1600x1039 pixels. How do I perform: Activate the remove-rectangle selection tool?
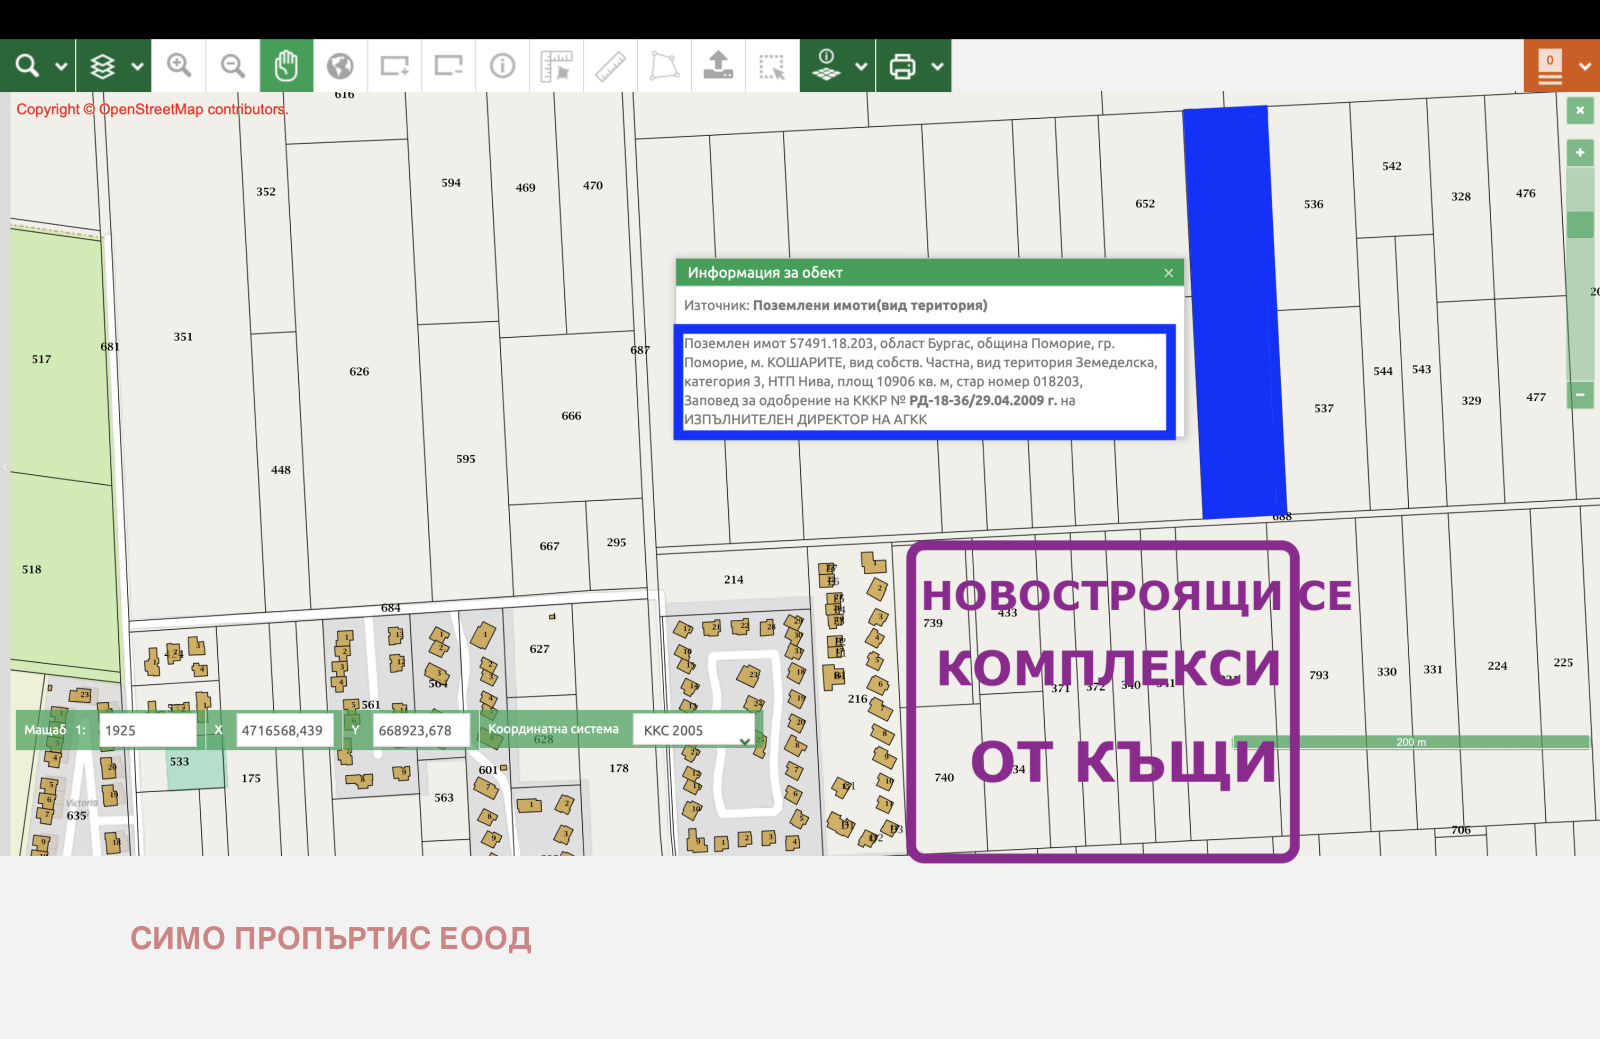tap(448, 65)
